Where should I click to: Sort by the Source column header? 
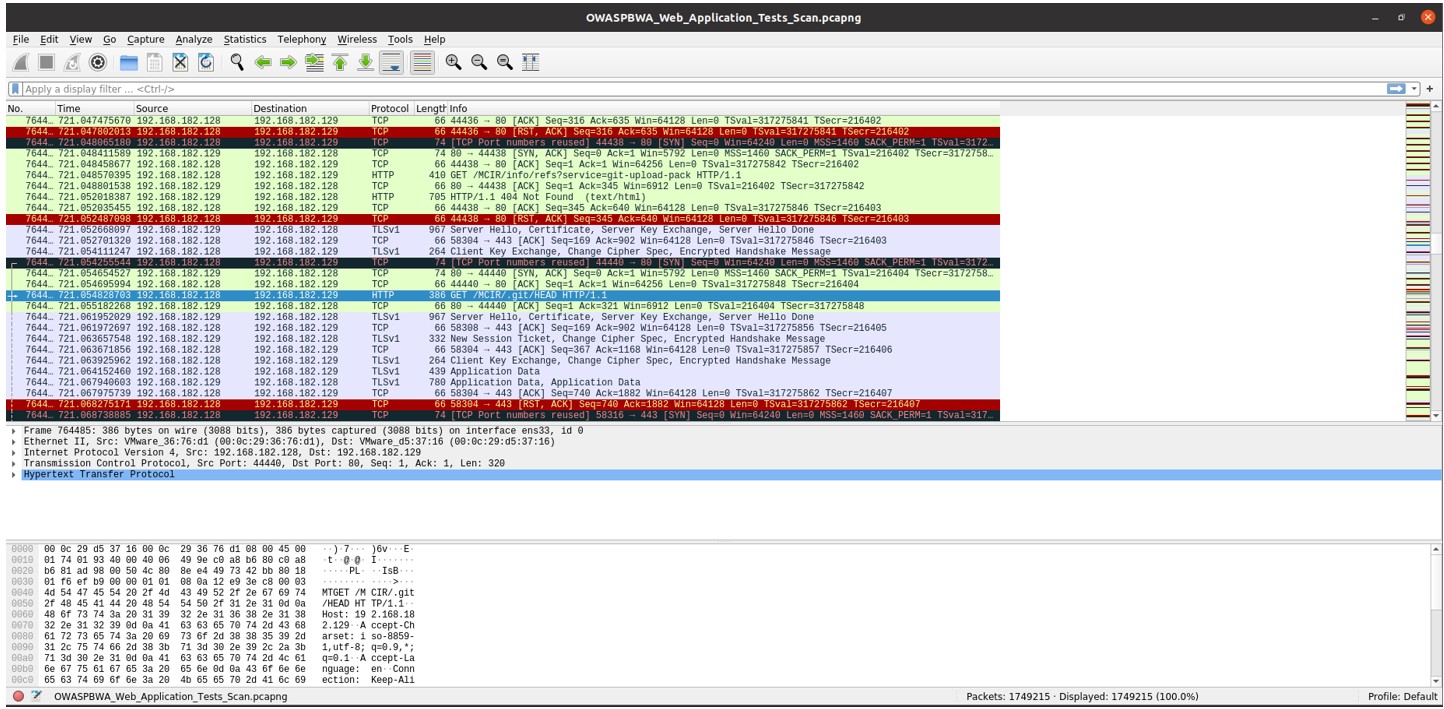(x=192, y=108)
